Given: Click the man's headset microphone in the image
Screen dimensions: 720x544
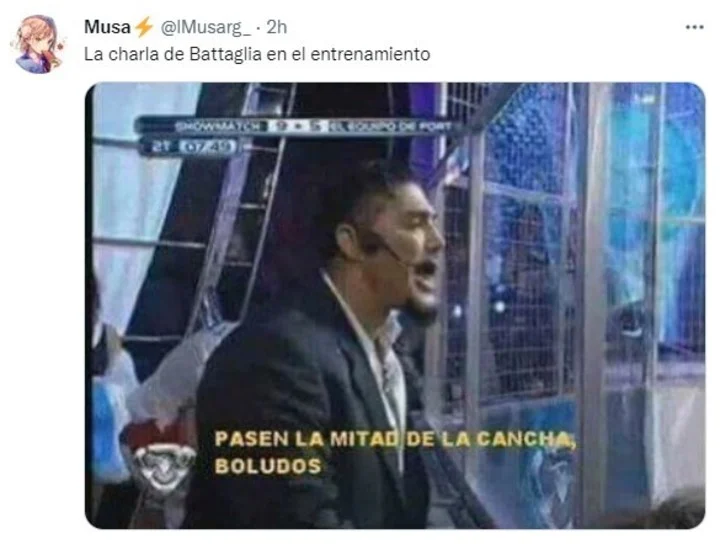Looking at the screenshot, I should (388, 250).
